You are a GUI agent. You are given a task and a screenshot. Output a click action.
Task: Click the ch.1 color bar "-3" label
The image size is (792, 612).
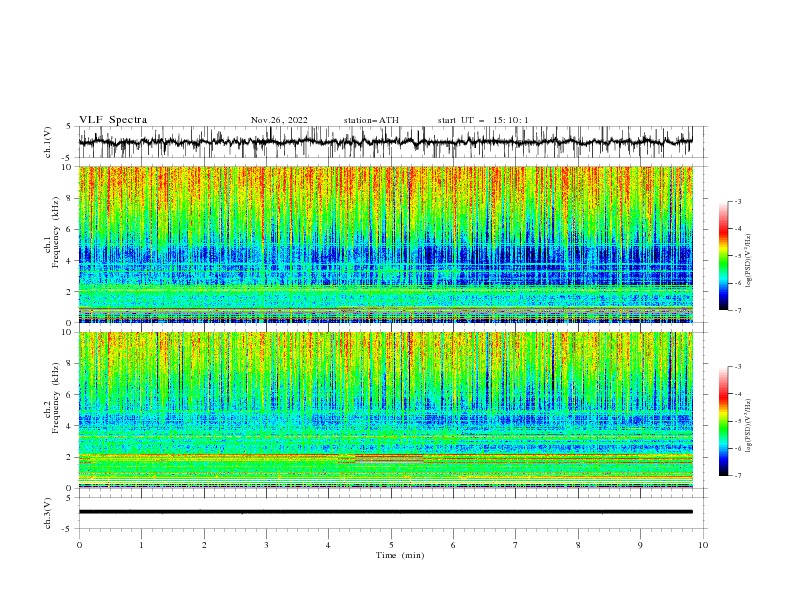coord(737,201)
